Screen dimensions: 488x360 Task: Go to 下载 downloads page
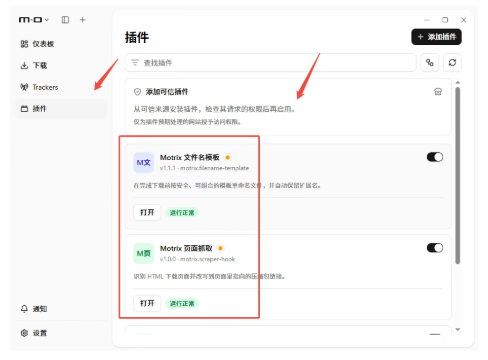point(61,65)
